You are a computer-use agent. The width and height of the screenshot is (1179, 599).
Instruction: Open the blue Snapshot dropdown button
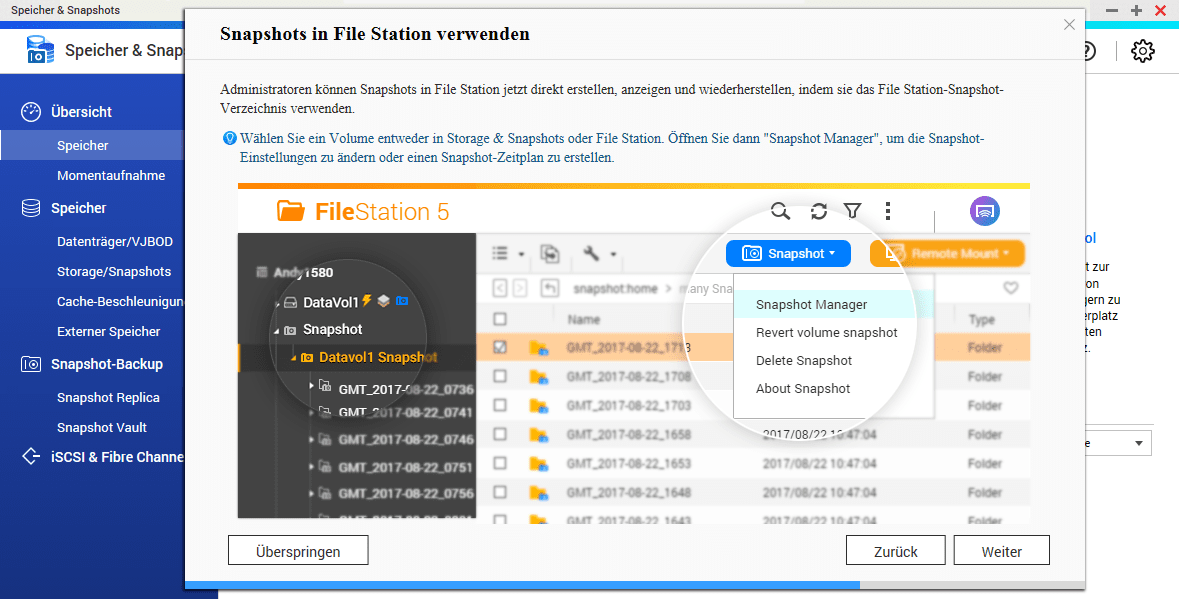[x=788, y=253]
